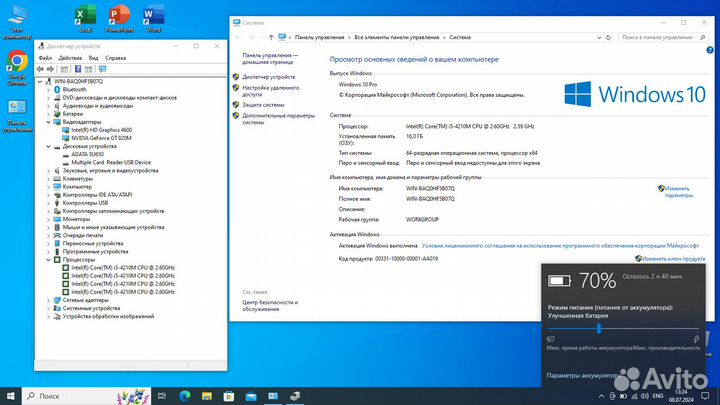720x405 pixels.
Task: Select Intel(R) HD Graphics 4600 device
Action: (101, 130)
